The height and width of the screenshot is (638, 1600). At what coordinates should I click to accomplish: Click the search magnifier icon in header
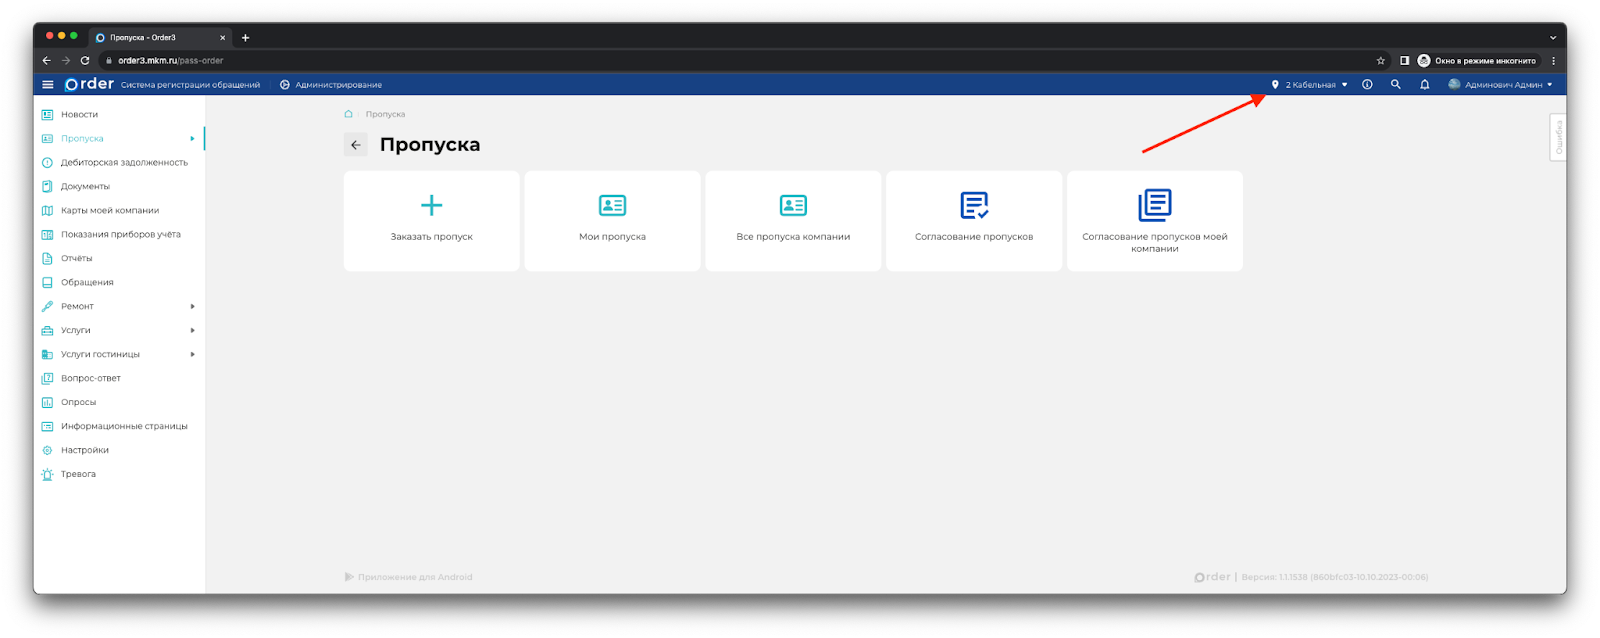point(1395,85)
